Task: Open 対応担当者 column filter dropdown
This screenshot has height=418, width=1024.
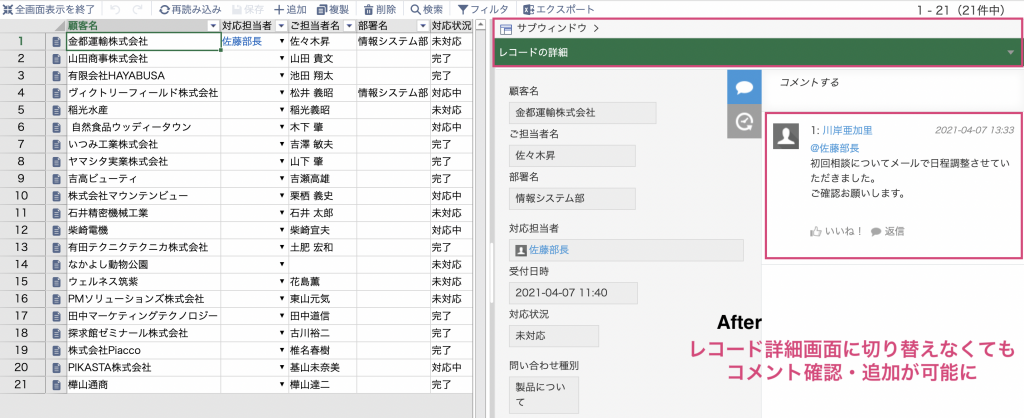Action: tap(281, 25)
